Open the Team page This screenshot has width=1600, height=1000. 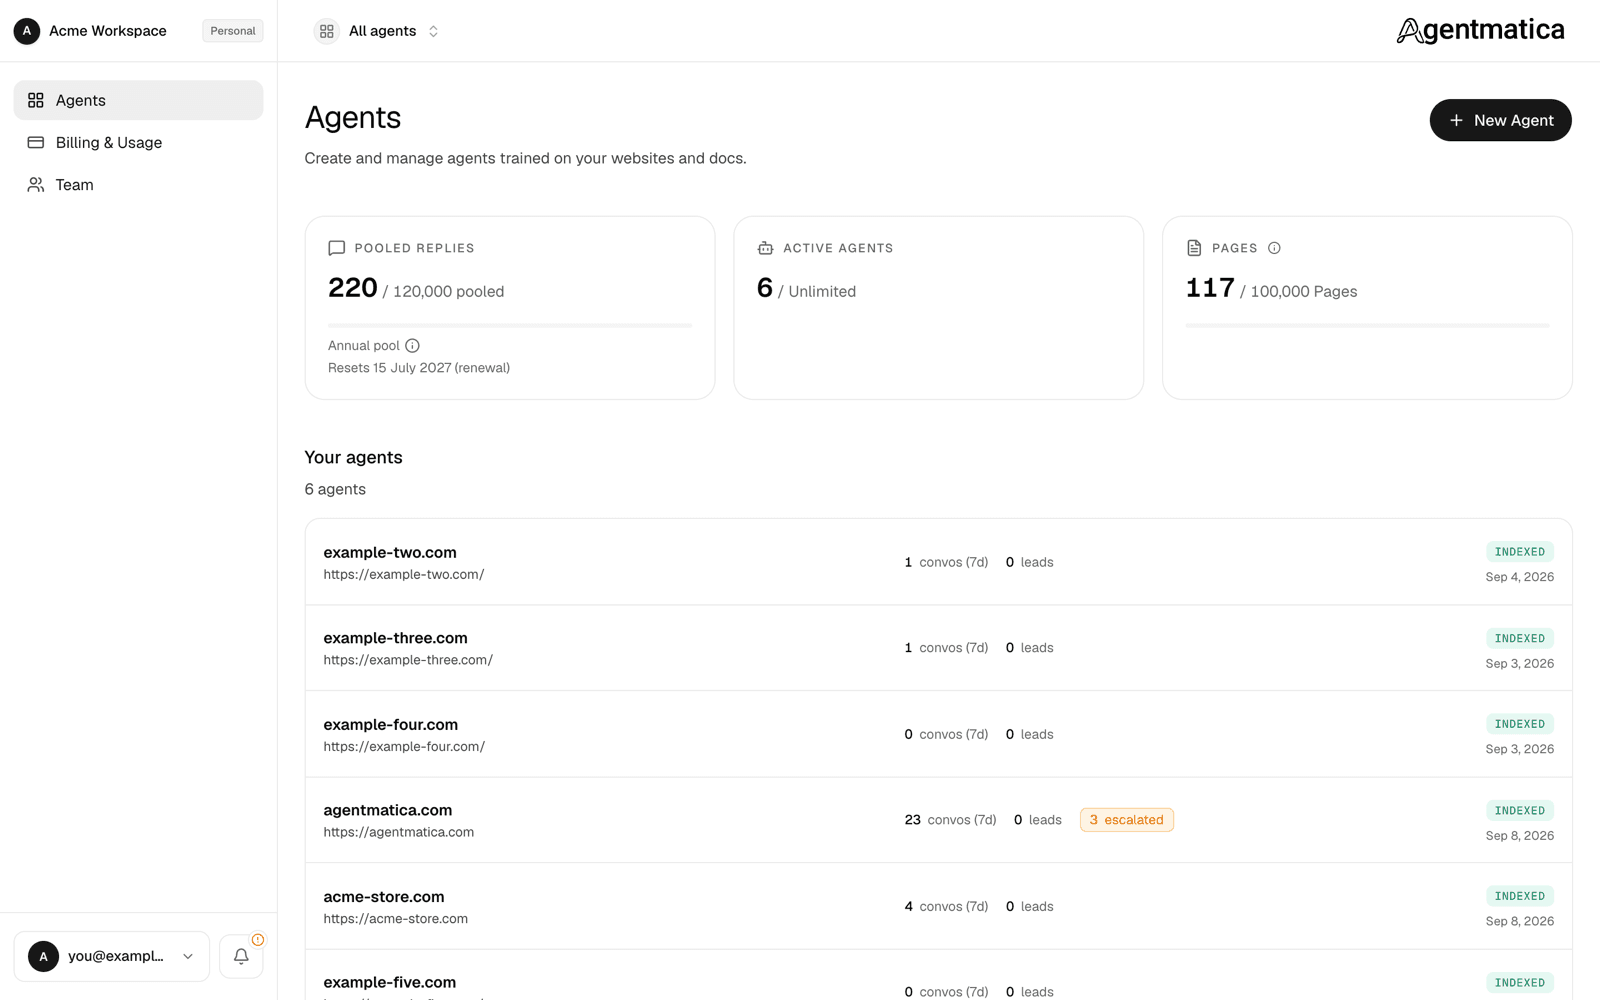point(138,184)
